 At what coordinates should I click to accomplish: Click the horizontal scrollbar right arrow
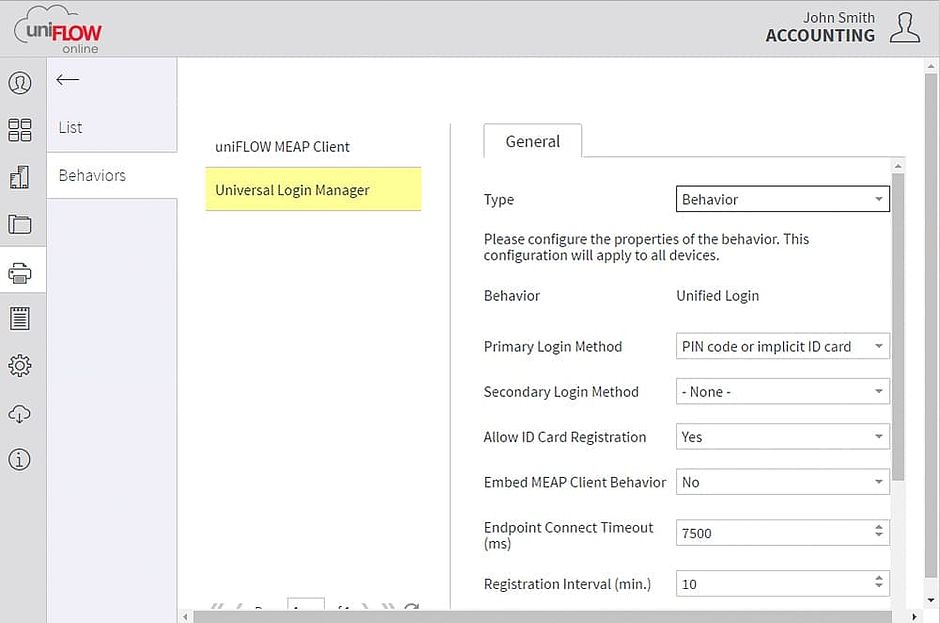click(914, 616)
